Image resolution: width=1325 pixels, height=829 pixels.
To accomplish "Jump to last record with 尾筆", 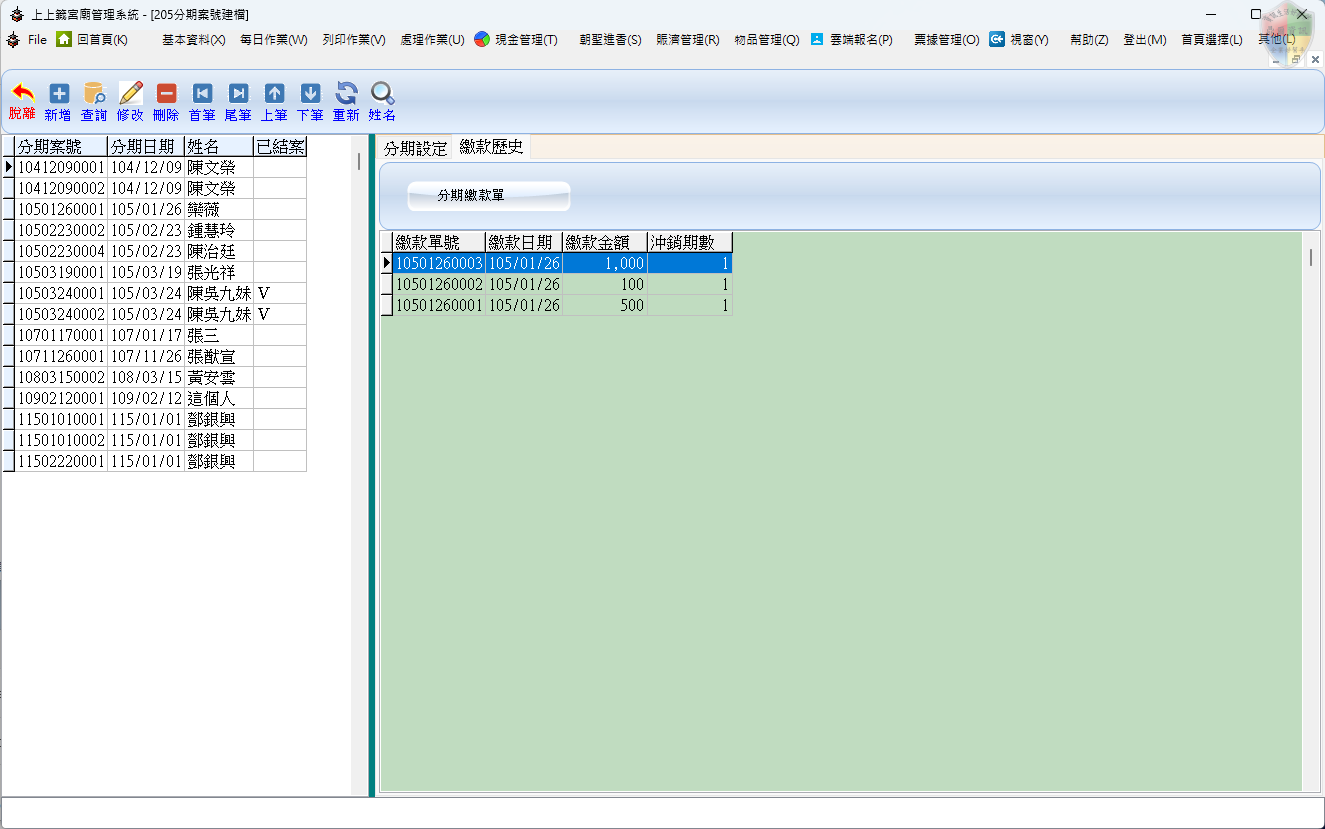I will [238, 94].
